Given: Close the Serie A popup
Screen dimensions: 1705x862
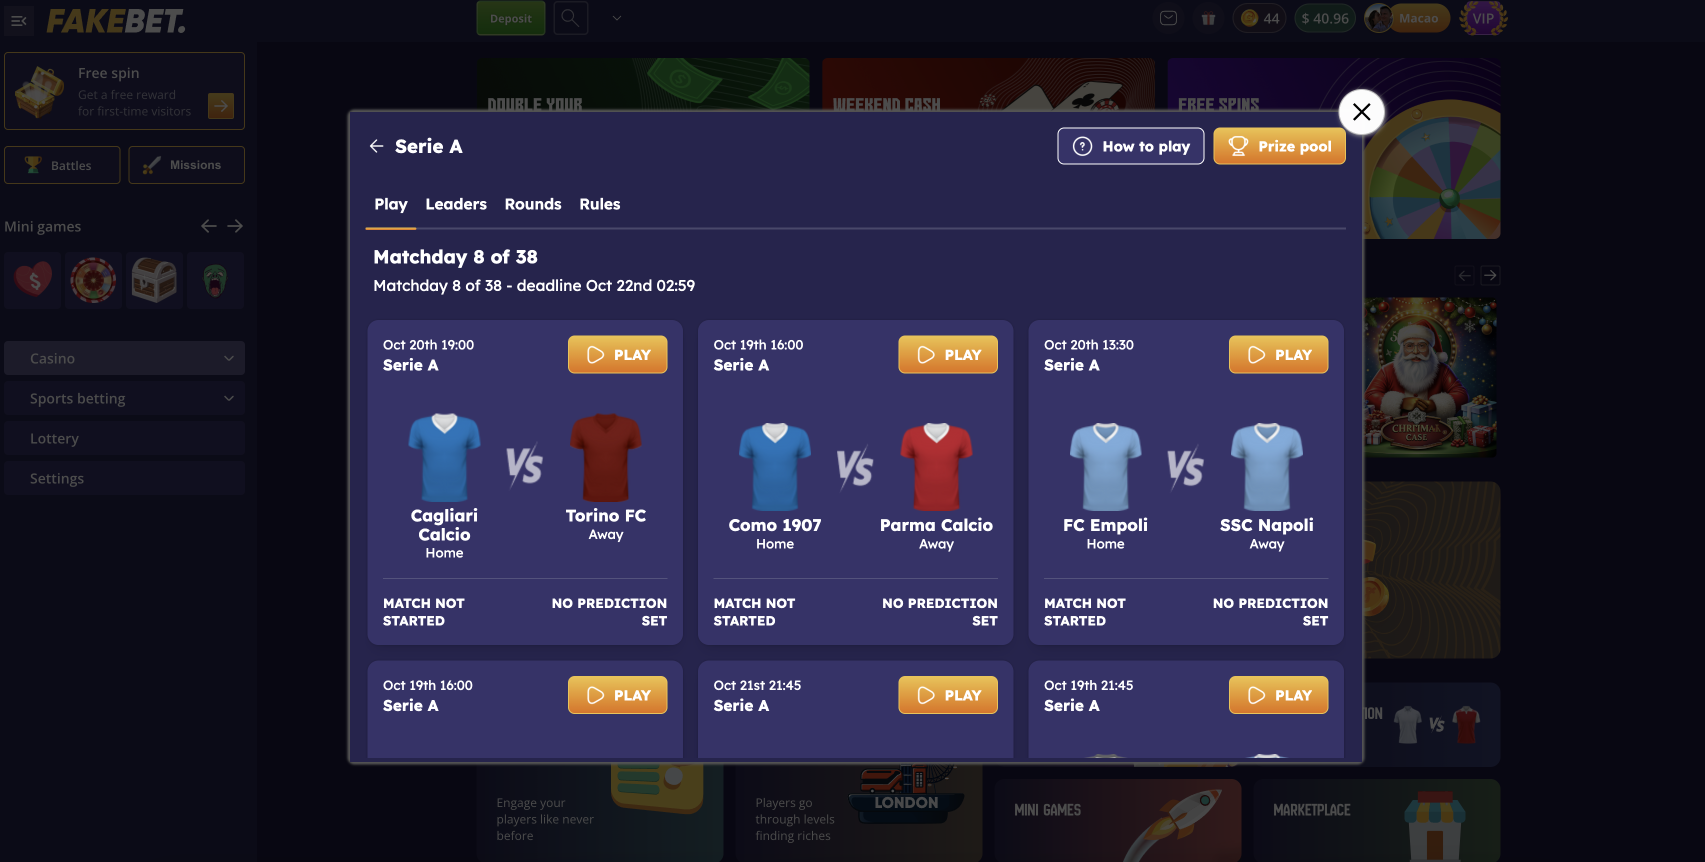Looking at the screenshot, I should tap(1361, 112).
